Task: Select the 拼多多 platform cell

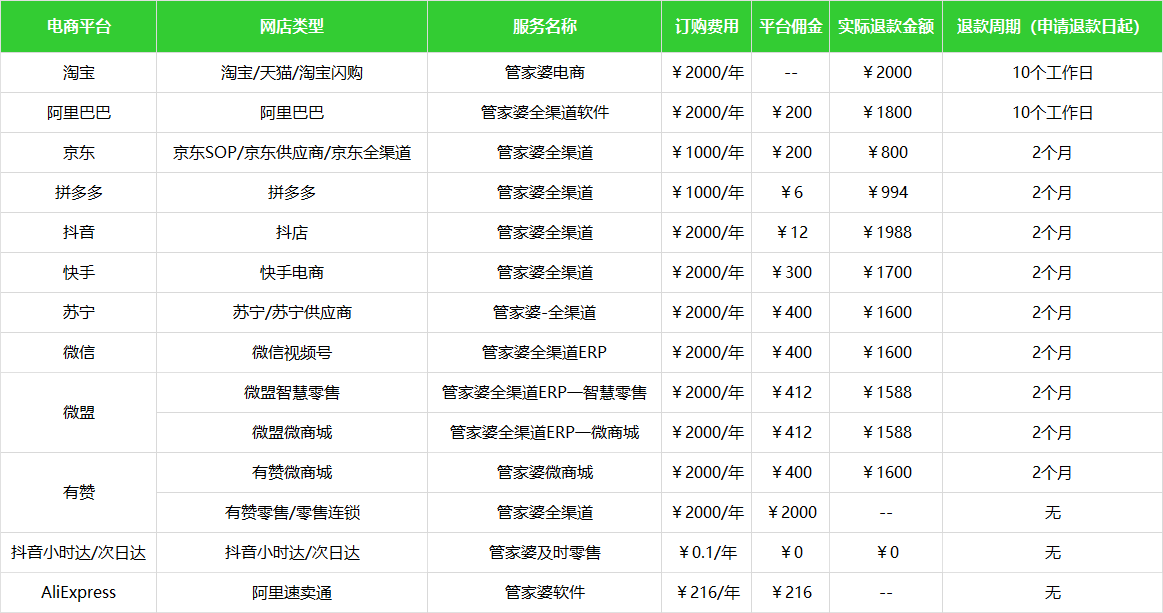Action: tap(79, 193)
